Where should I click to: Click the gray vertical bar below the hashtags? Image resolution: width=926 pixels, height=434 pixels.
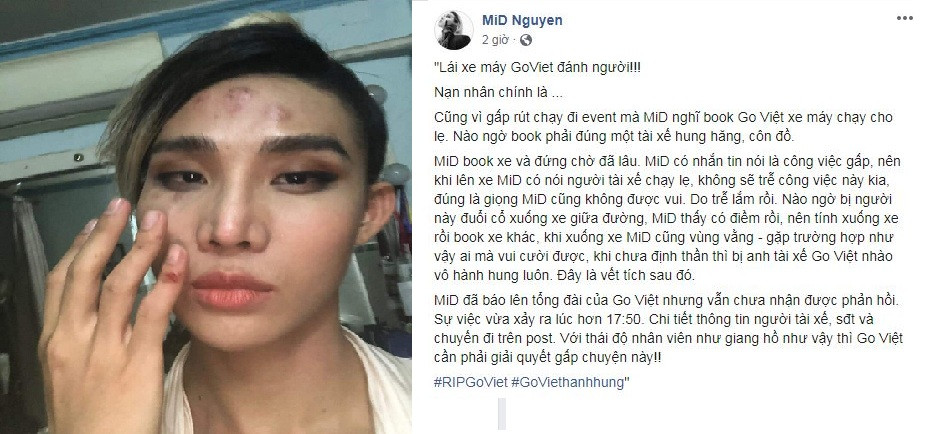[x=502, y=413]
